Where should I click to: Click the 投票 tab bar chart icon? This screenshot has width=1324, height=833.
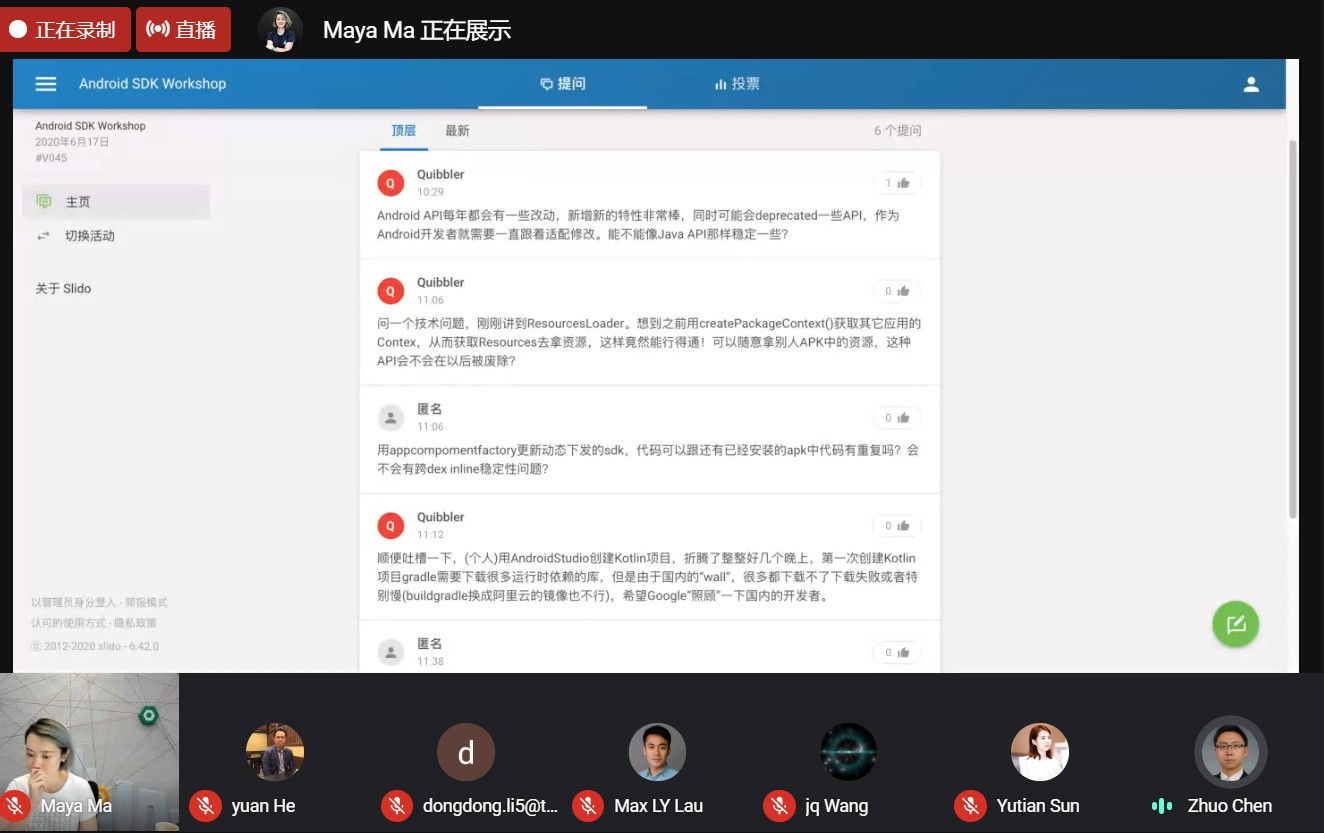pyautogui.click(x=720, y=85)
